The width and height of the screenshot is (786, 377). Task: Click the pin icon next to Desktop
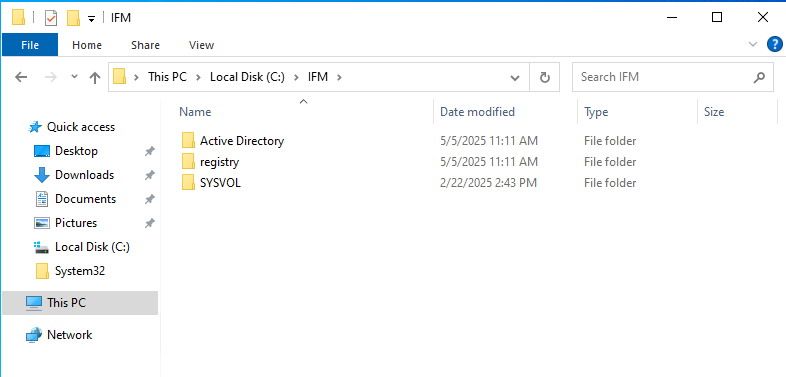(x=149, y=151)
